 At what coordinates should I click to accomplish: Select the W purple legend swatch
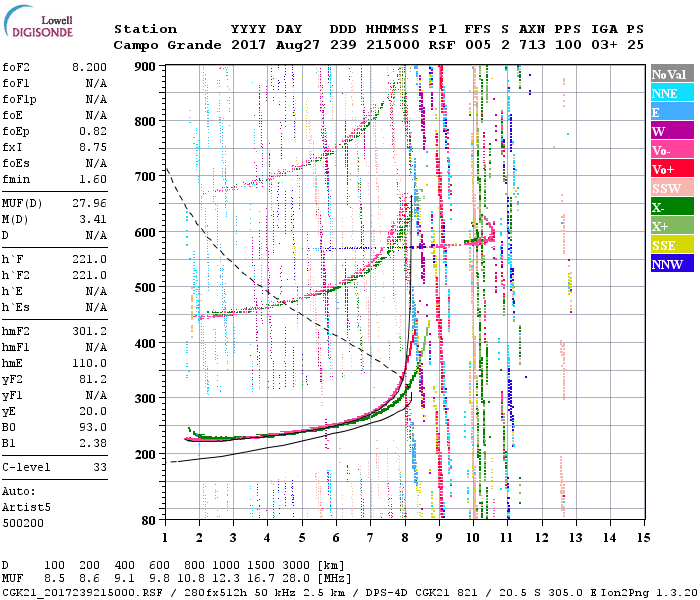[x=671, y=131]
